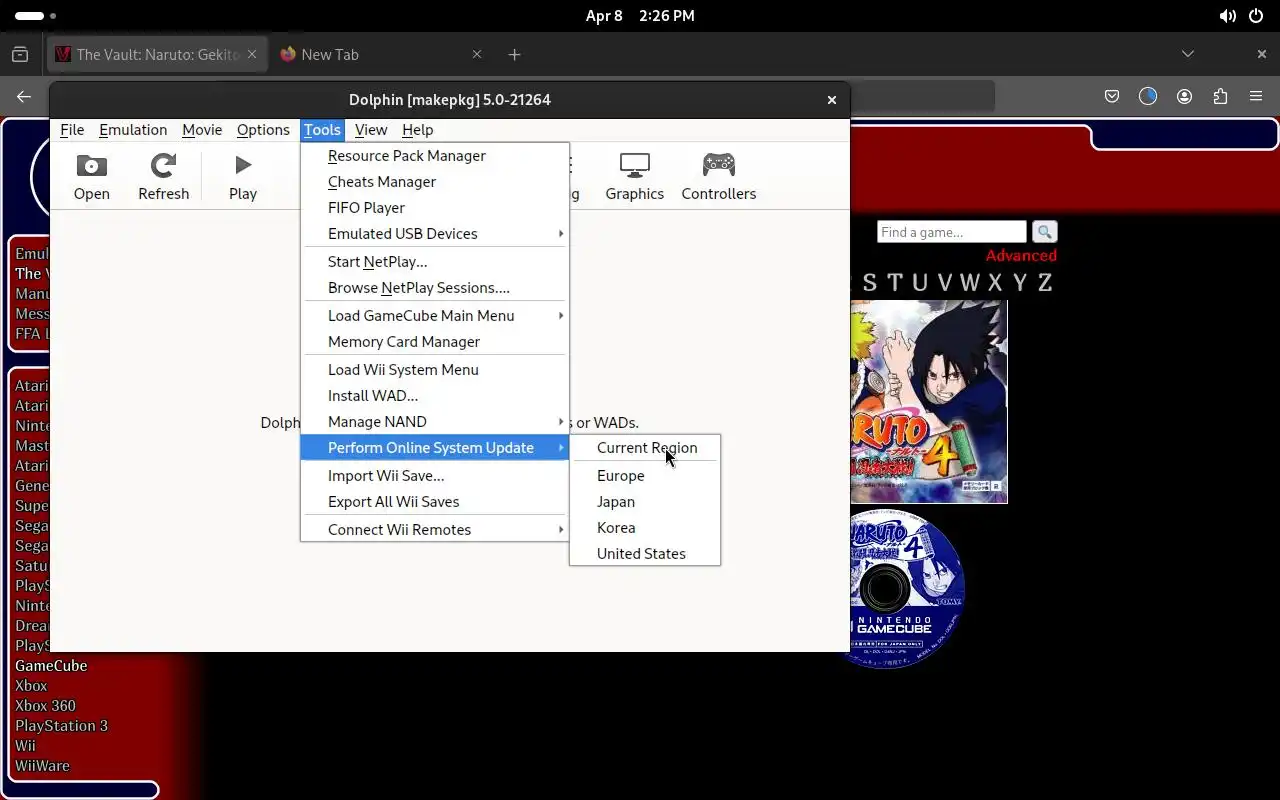
Task: Open a new browser tab with plus
Action: pos(514,54)
